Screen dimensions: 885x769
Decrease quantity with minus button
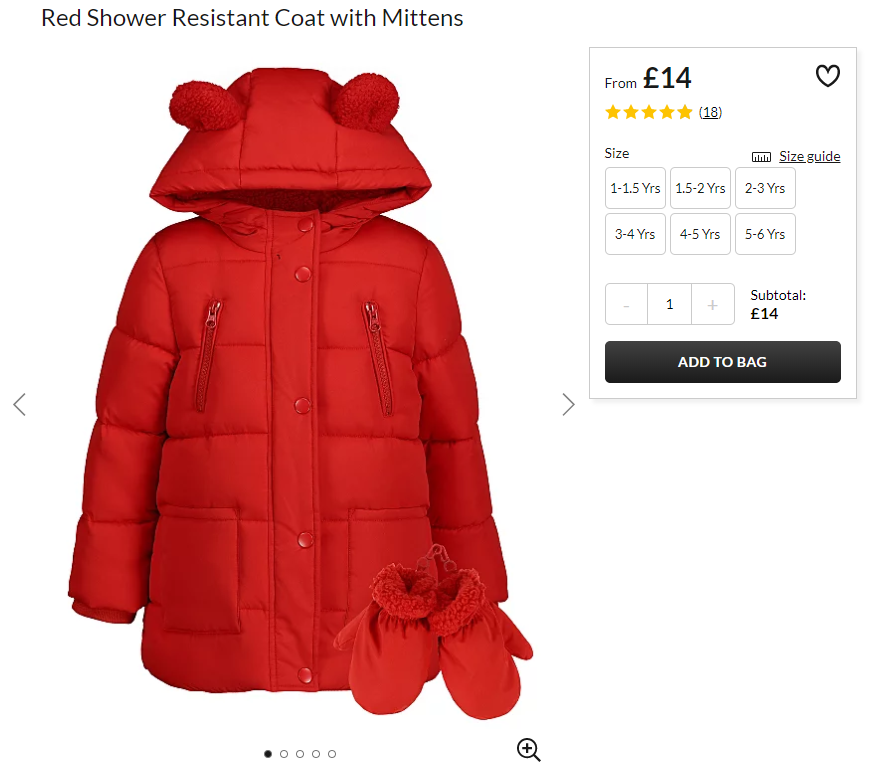[x=626, y=304]
